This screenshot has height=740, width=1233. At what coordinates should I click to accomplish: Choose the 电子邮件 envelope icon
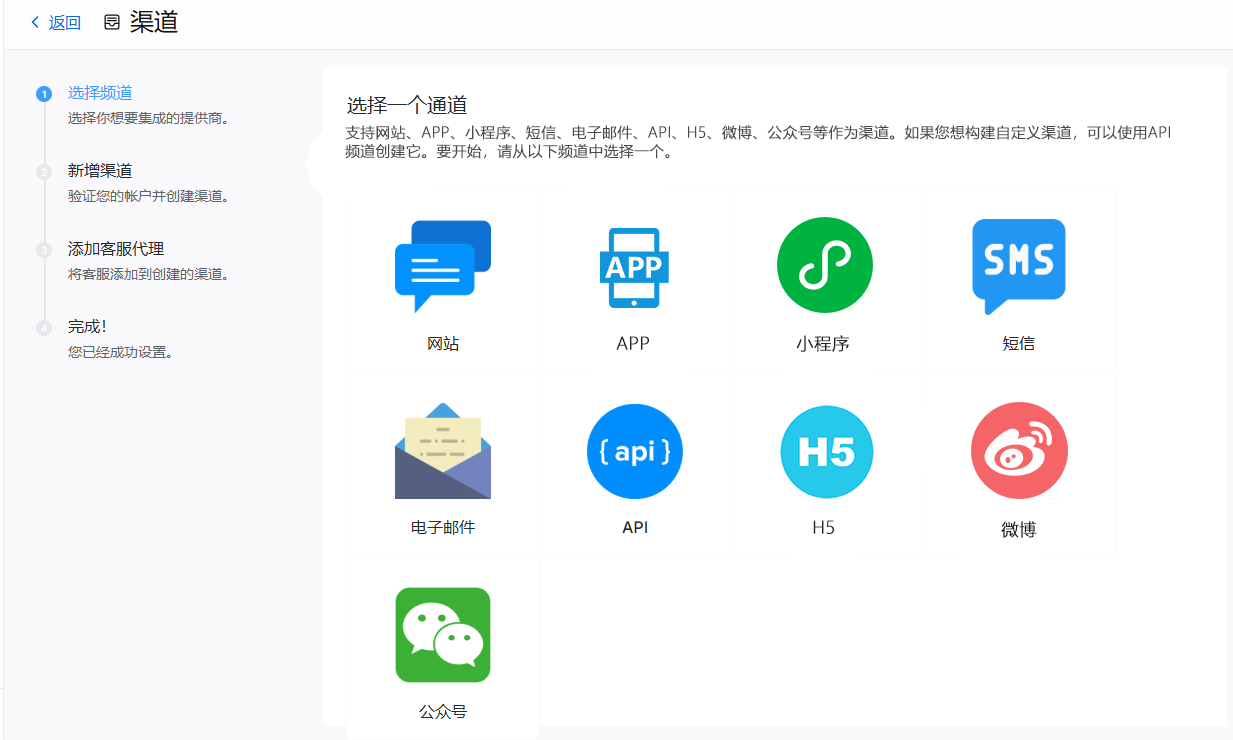[443, 451]
